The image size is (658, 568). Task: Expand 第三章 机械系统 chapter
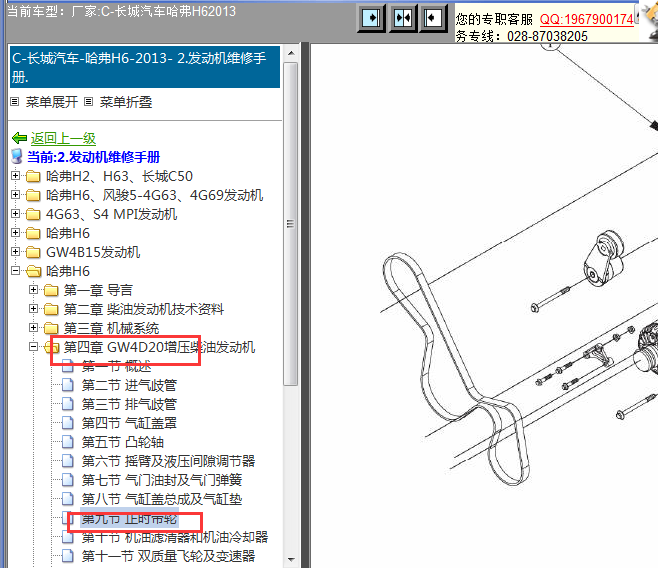click(34, 327)
